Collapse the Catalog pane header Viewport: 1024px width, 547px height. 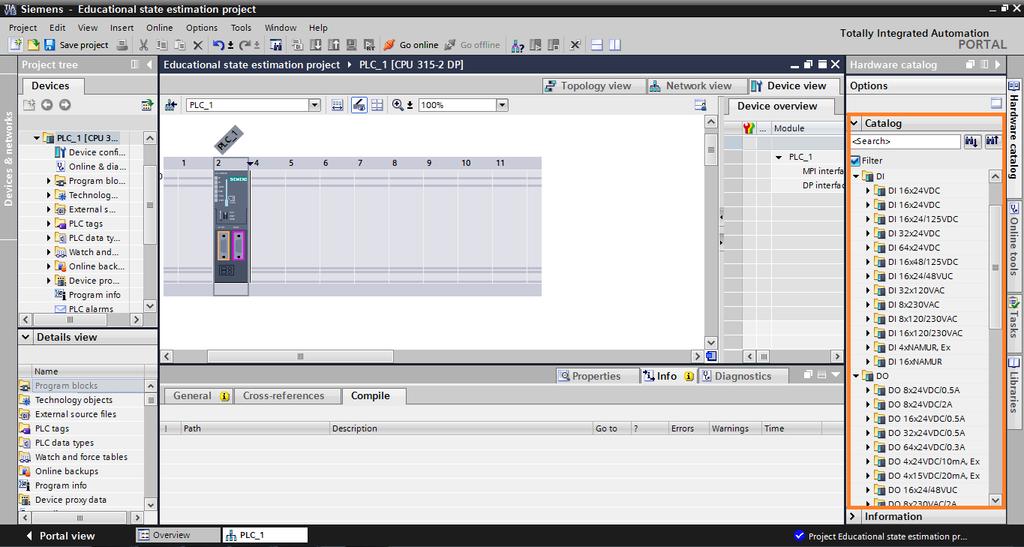click(854, 123)
